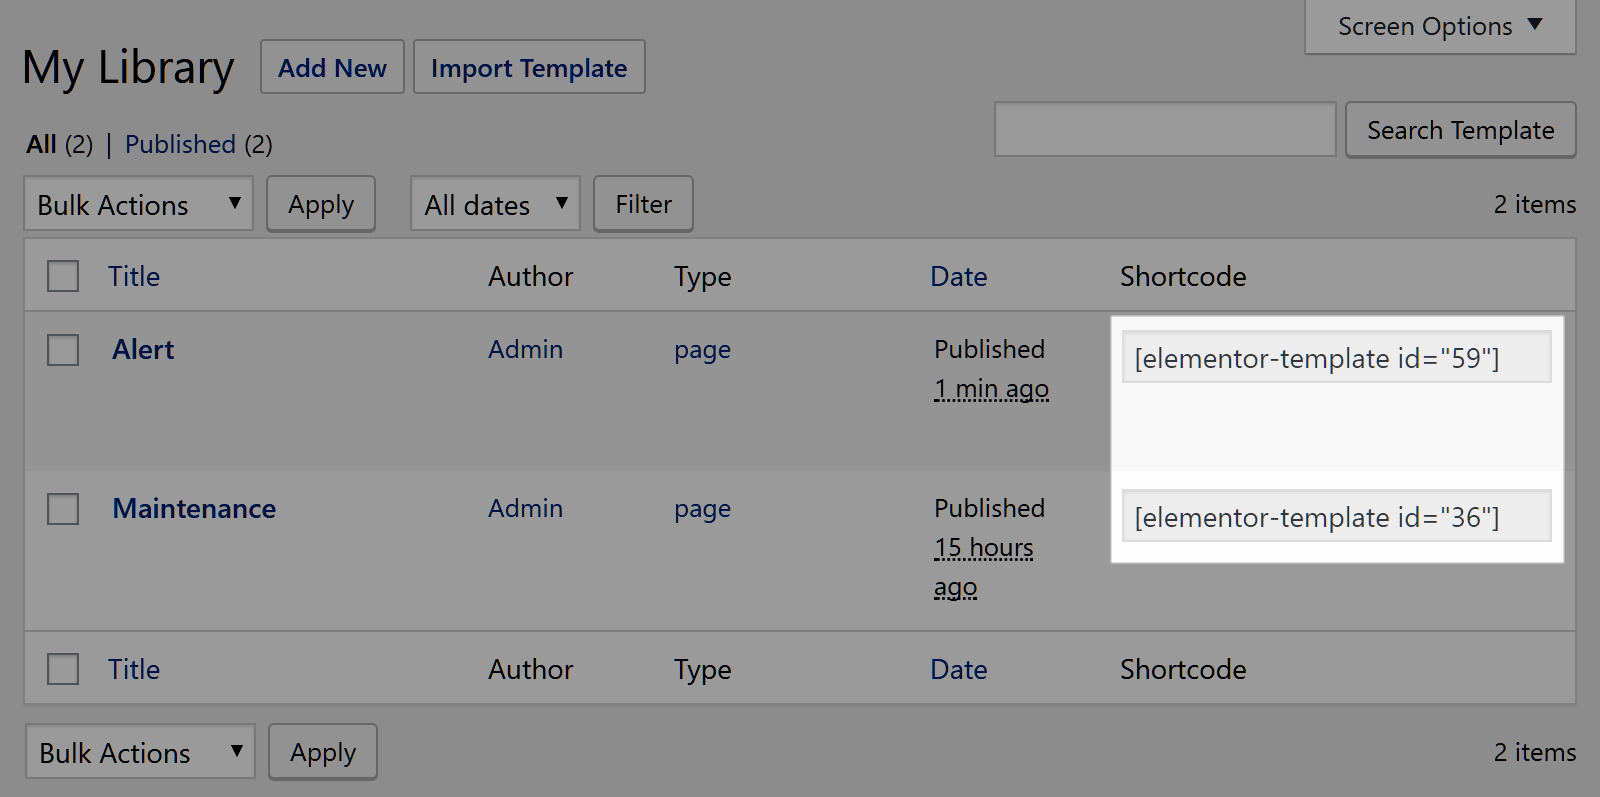
Task: Open the bottom Bulk Actions dropdown
Action: tap(140, 752)
